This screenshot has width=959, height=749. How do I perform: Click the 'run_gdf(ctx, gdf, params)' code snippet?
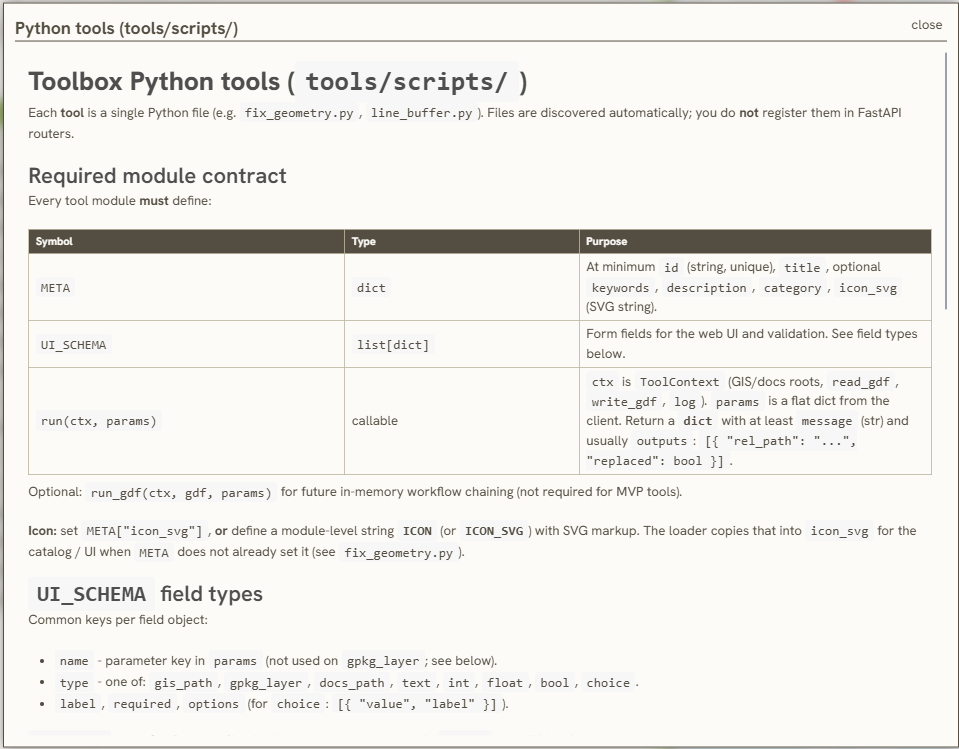click(181, 493)
